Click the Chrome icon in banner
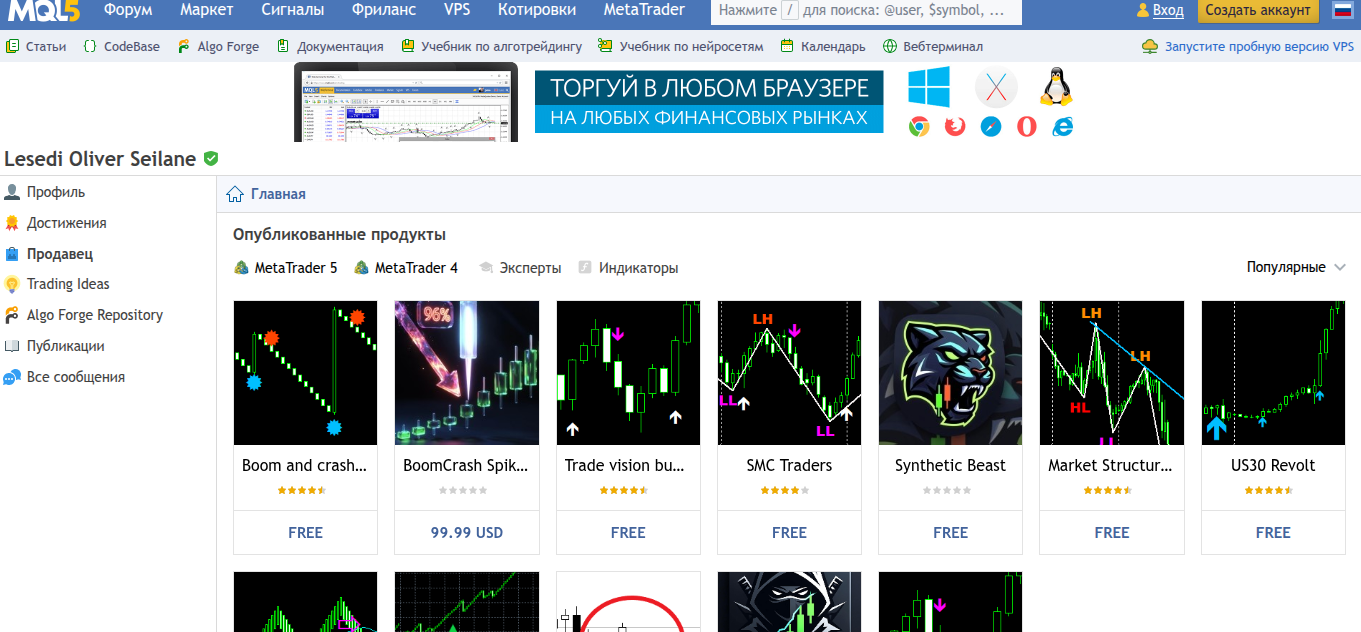The image size is (1361, 632). tap(919, 127)
